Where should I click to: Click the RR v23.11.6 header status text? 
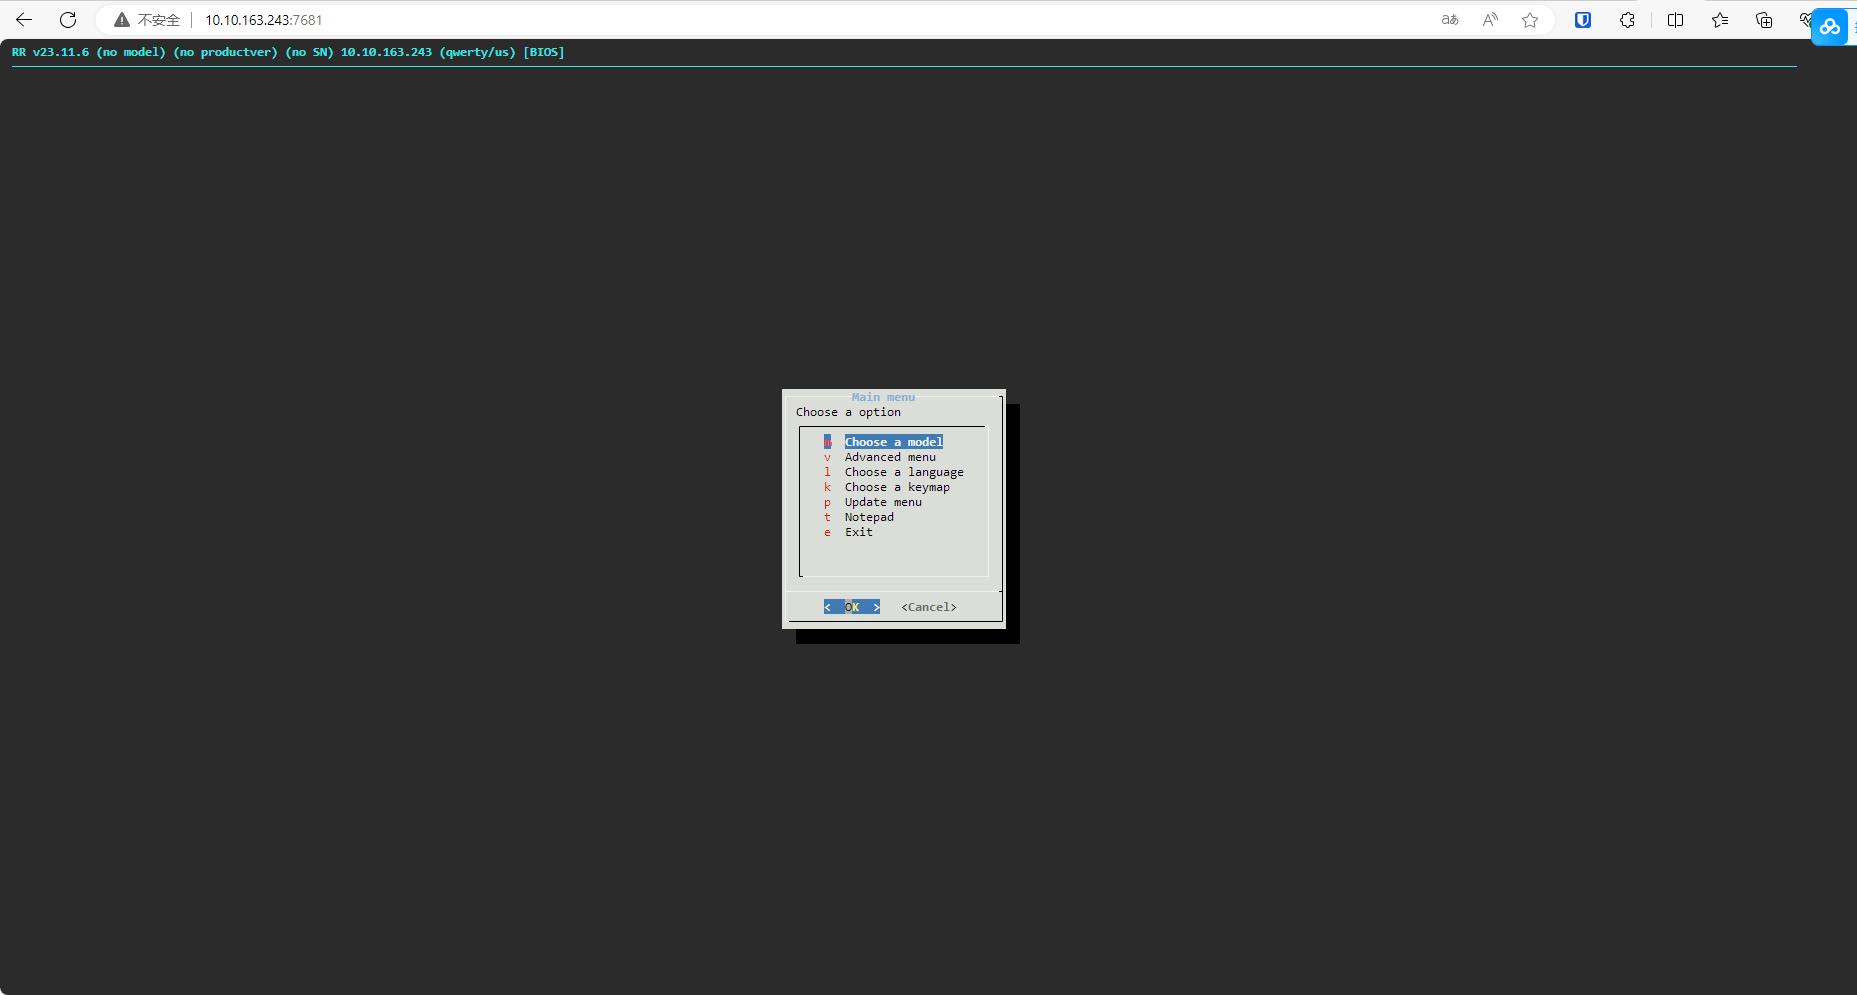(288, 52)
